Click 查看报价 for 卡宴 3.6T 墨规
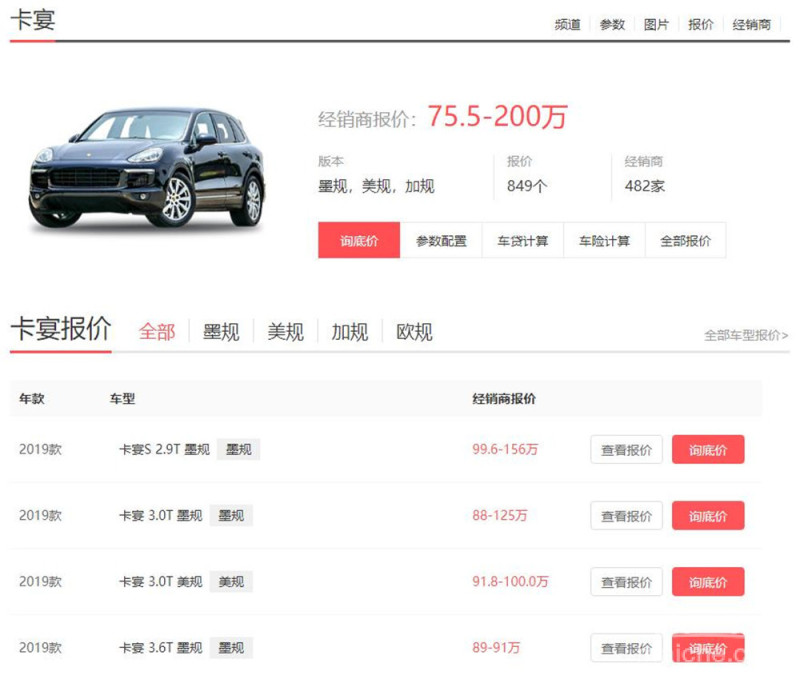 [x=626, y=648]
